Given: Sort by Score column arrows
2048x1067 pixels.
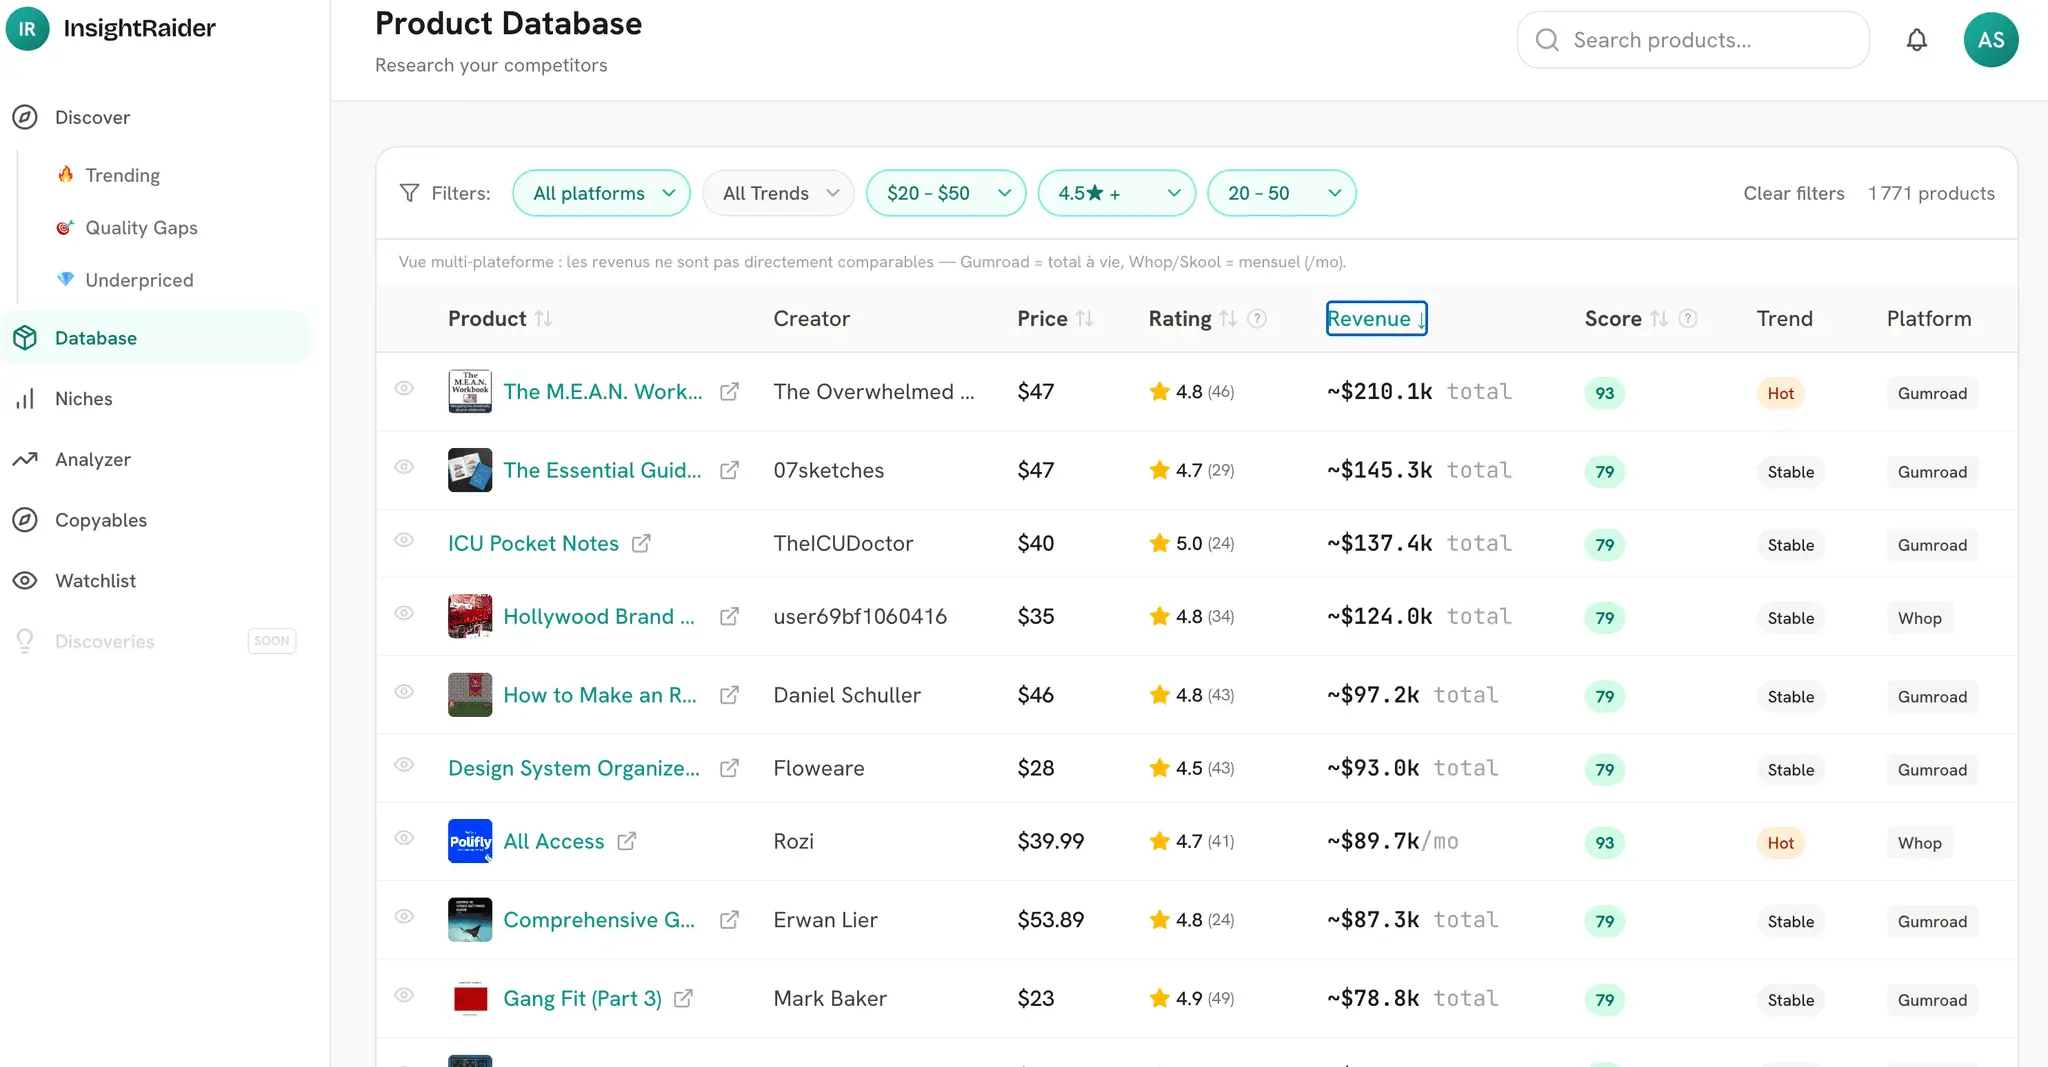Looking at the screenshot, I should point(1658,319).
